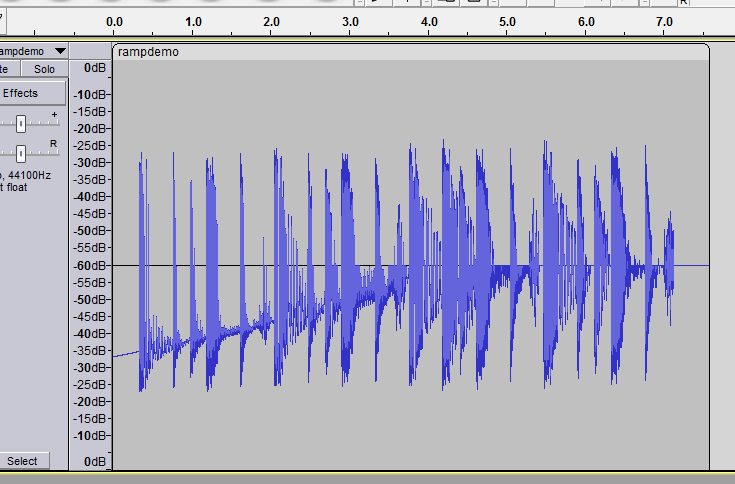
Task: Click the 0.0 mark on the timeline ruler
Action: point(114,21)
